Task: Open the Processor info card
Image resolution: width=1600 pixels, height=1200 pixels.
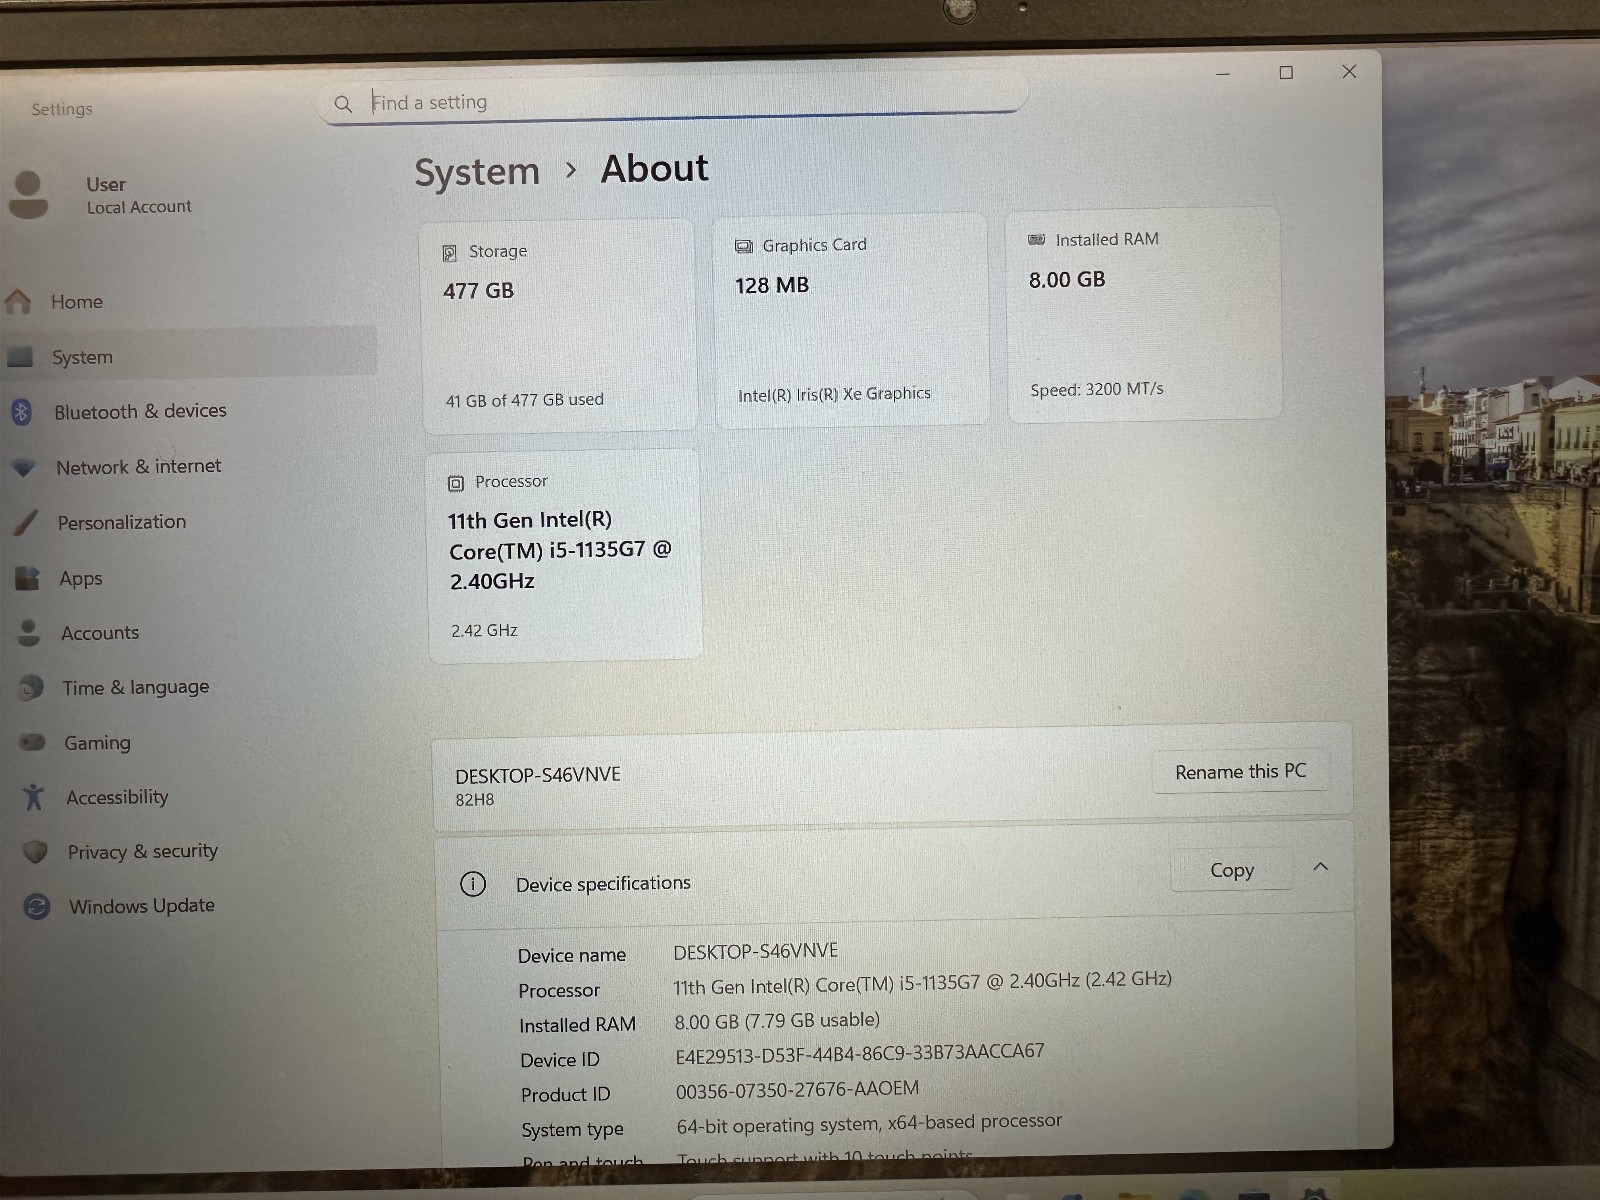Action: (x=565, y=556)
